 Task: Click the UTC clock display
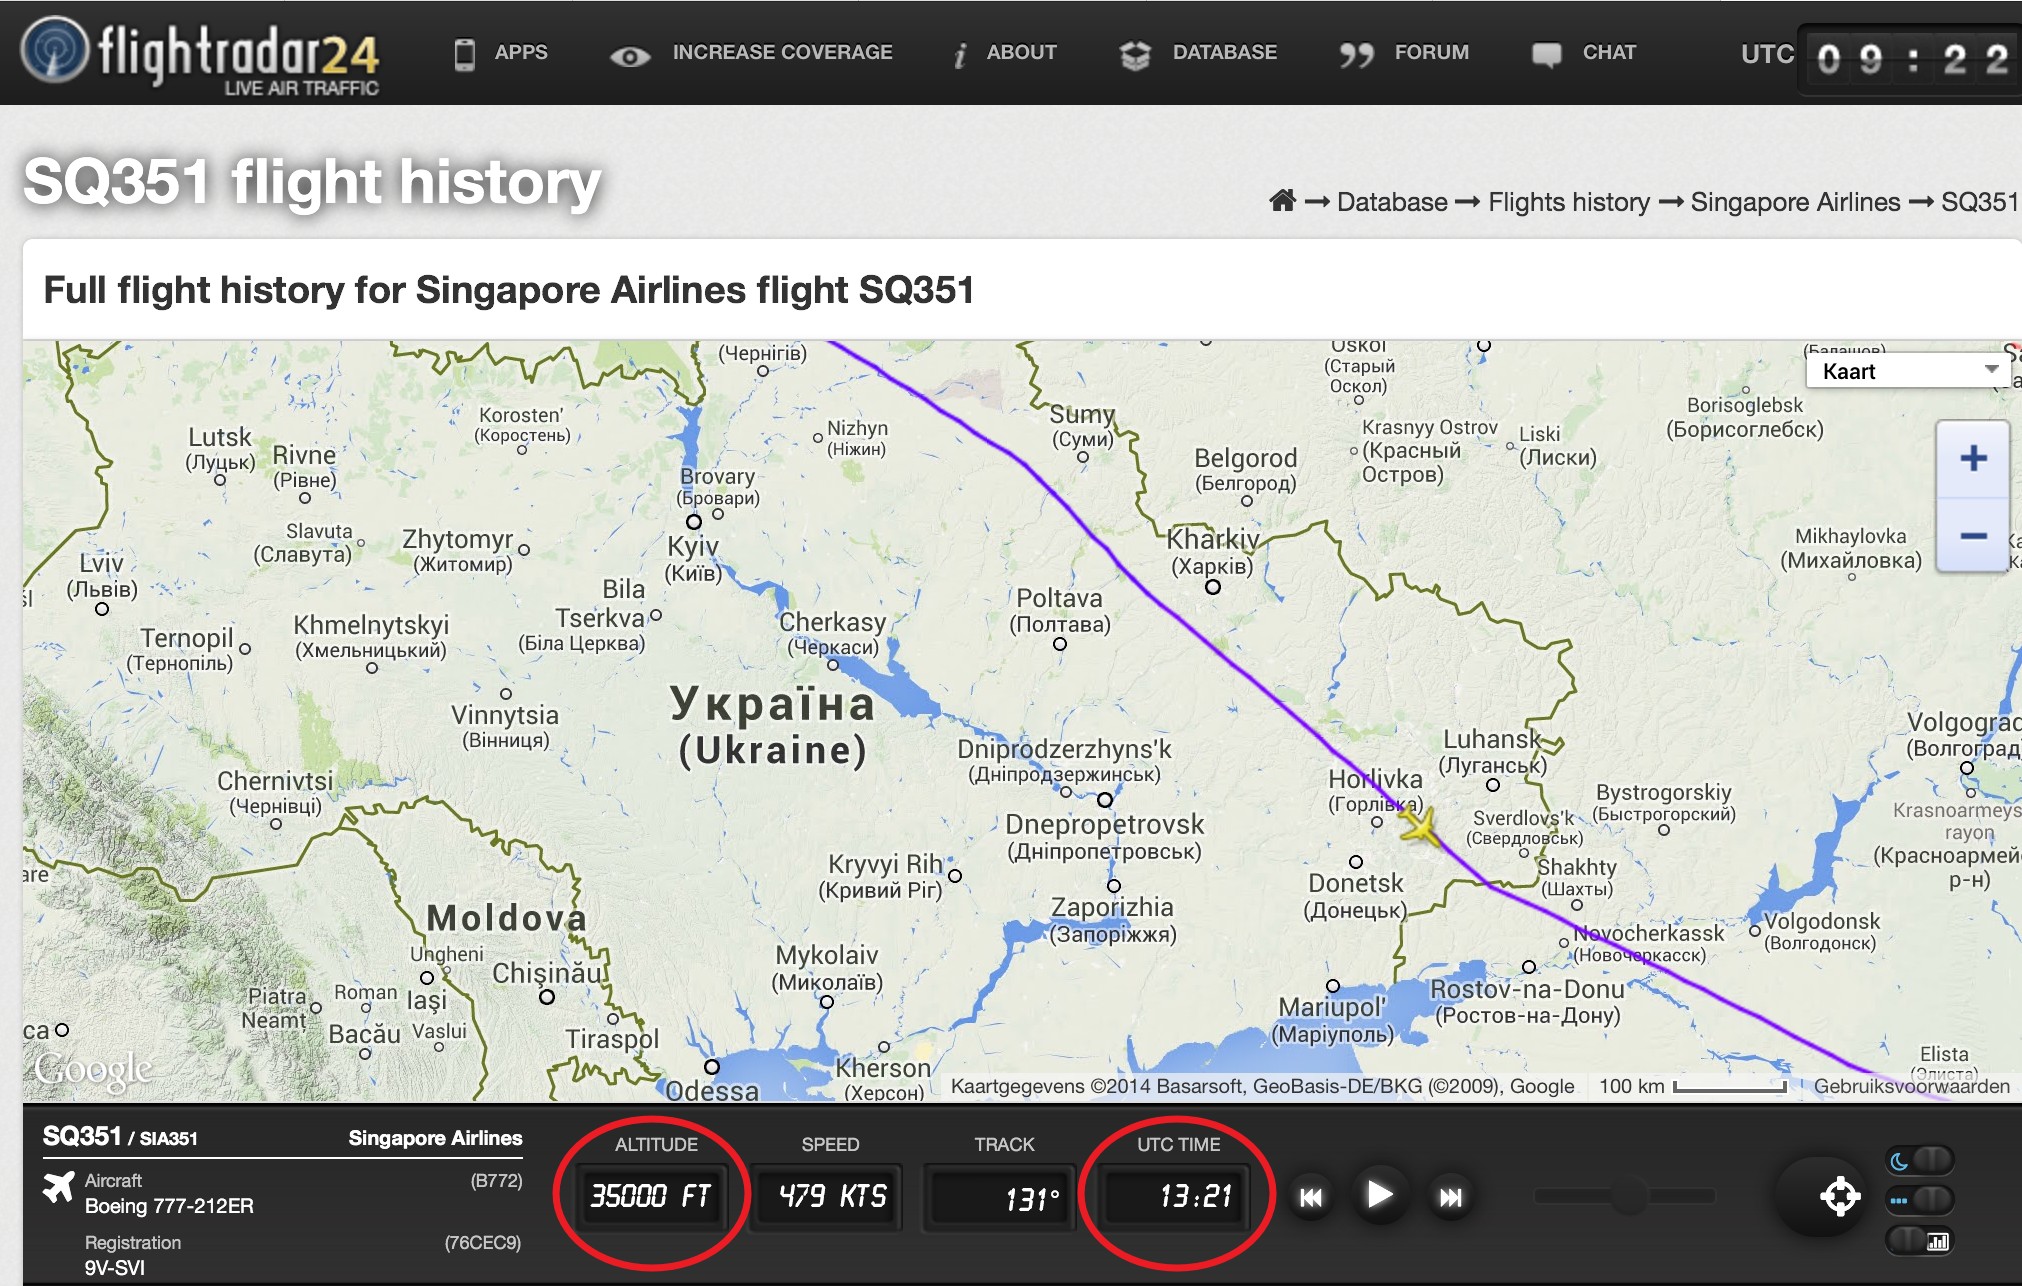coord(1911,58)
